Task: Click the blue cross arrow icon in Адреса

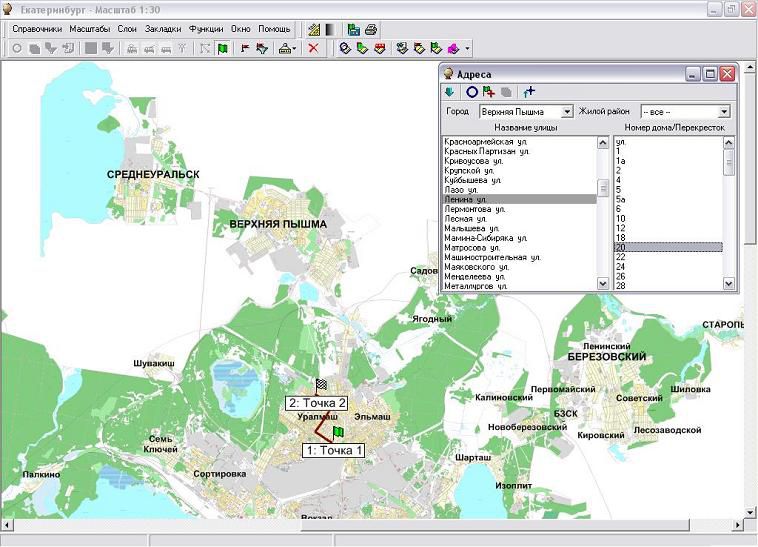Action: (529, 92)
